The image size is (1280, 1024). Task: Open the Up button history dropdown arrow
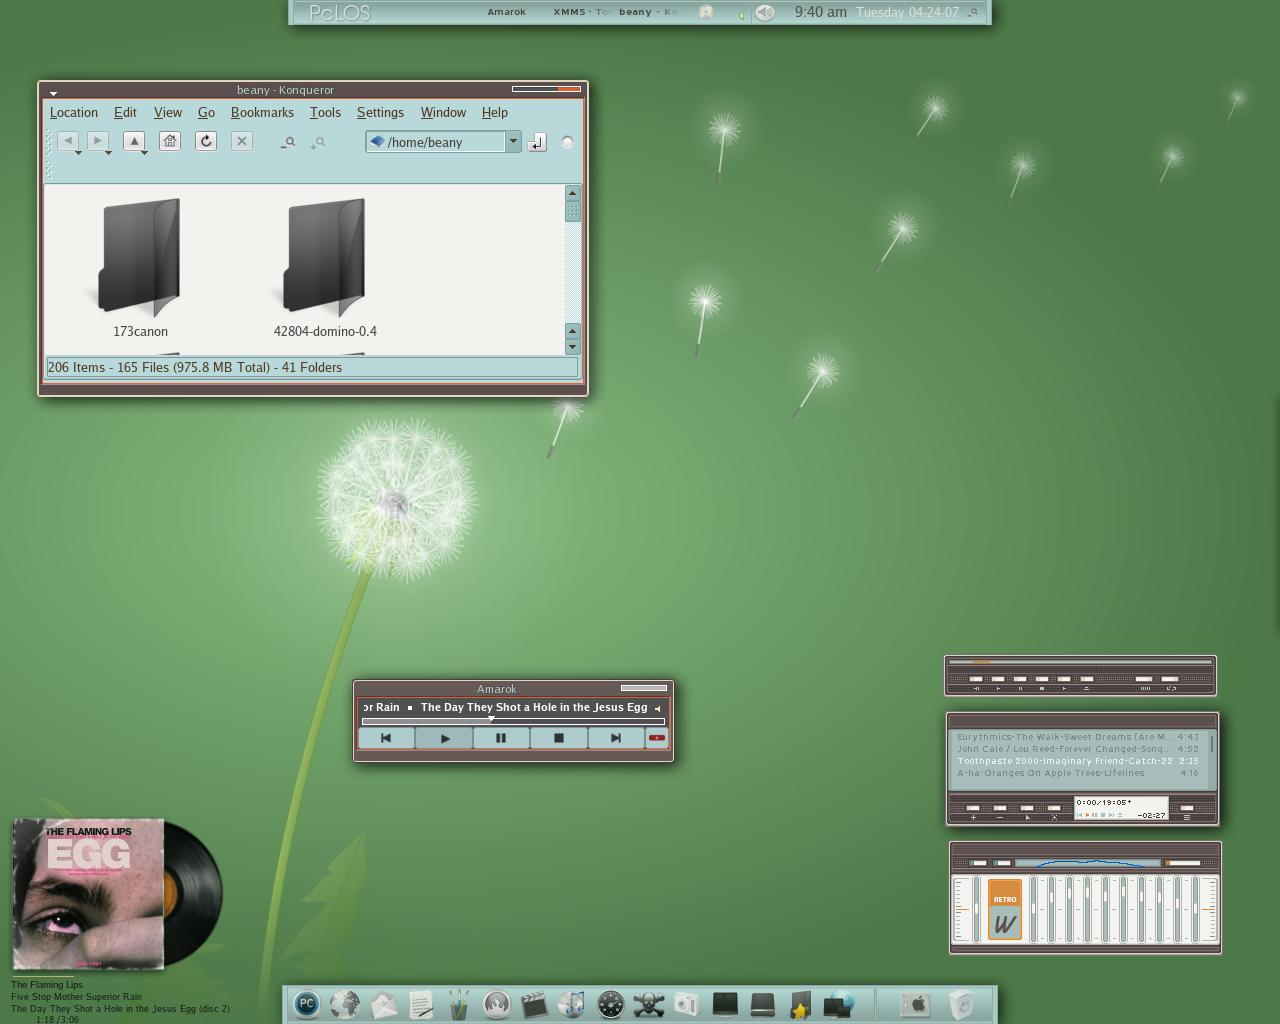click(x=144, y=153)
